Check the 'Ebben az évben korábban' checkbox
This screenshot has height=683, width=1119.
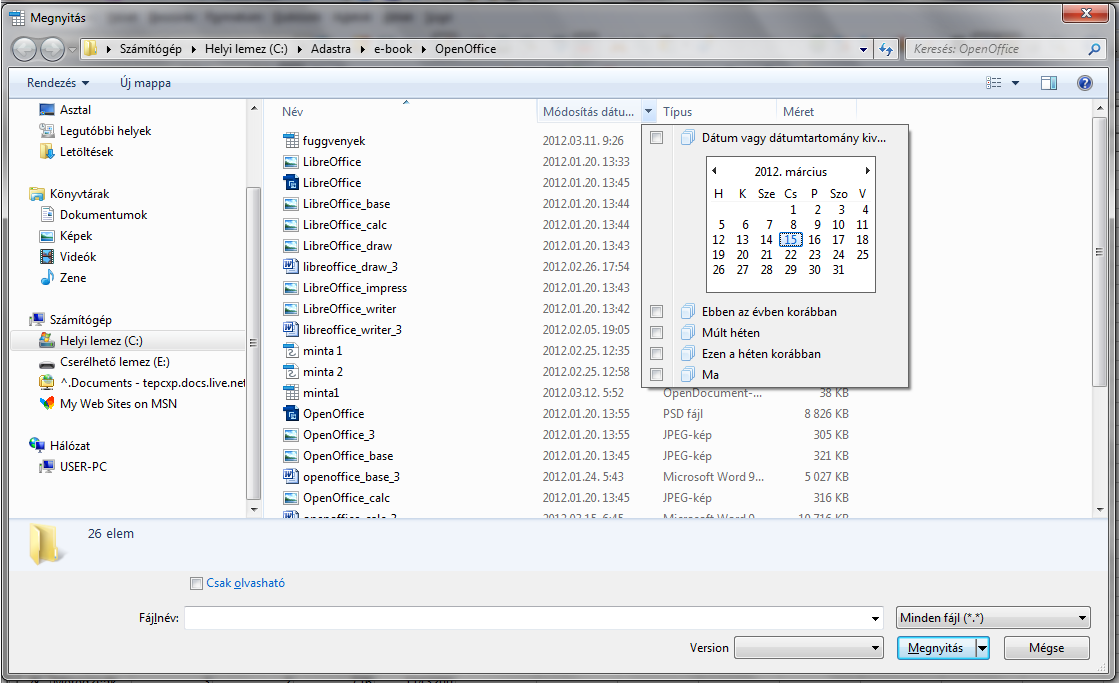pos(657,311)
